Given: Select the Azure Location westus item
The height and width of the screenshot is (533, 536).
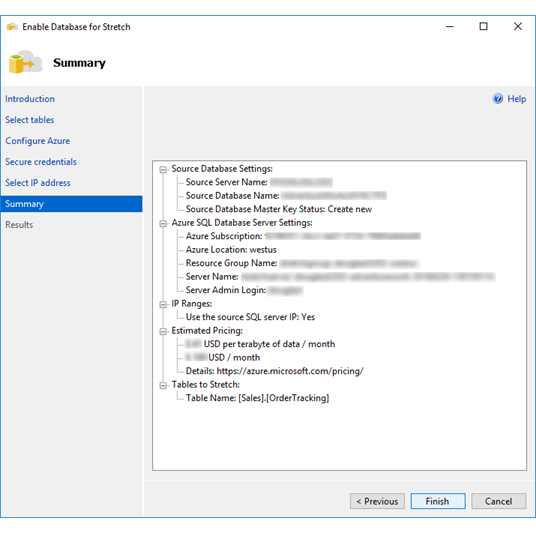Looking at the screenshot, I should (x=231, y=250).
